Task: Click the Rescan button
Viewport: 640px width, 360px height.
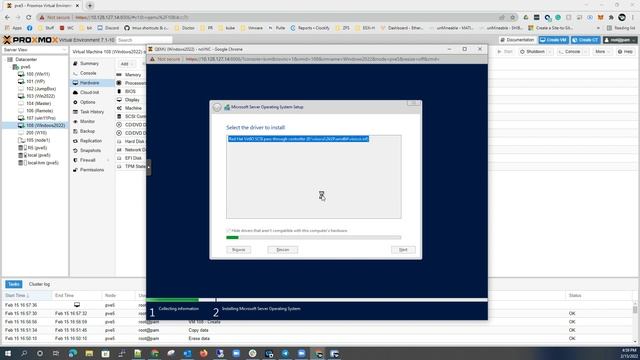Action: (283, 250)
